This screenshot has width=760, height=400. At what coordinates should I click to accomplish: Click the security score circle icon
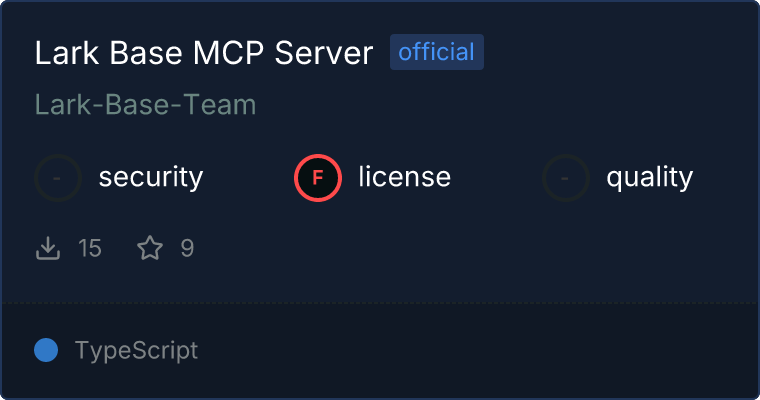click(58, 178)
